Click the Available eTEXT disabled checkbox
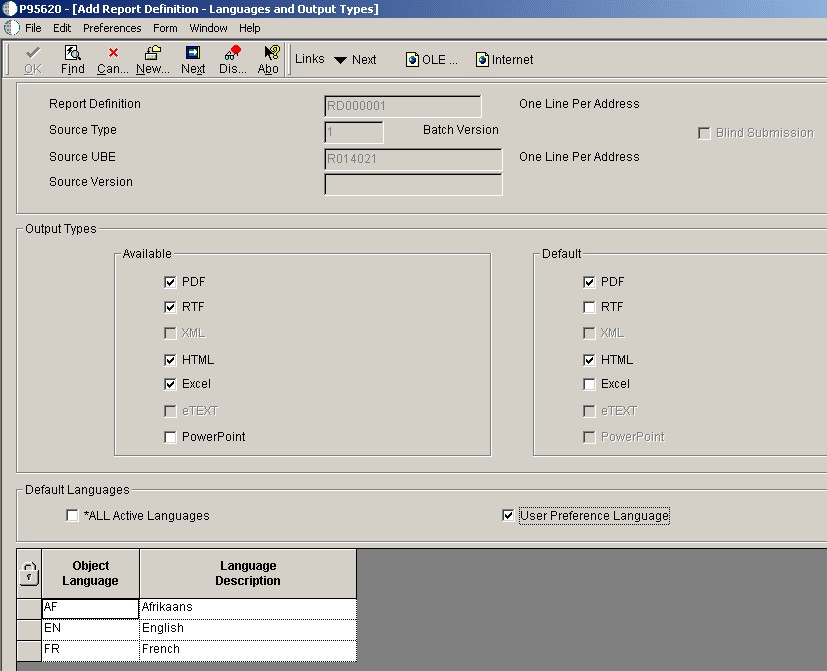The image size is (827, 671). [170, 411]
